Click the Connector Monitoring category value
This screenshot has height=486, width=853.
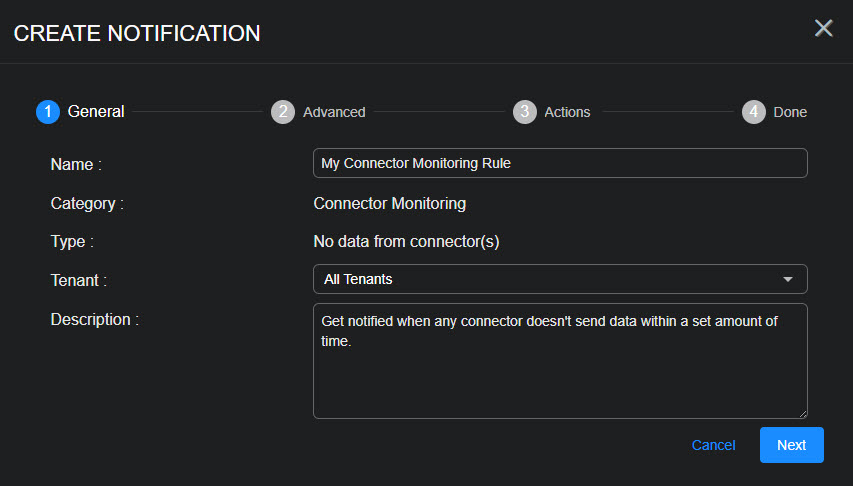tap(389, 204)
